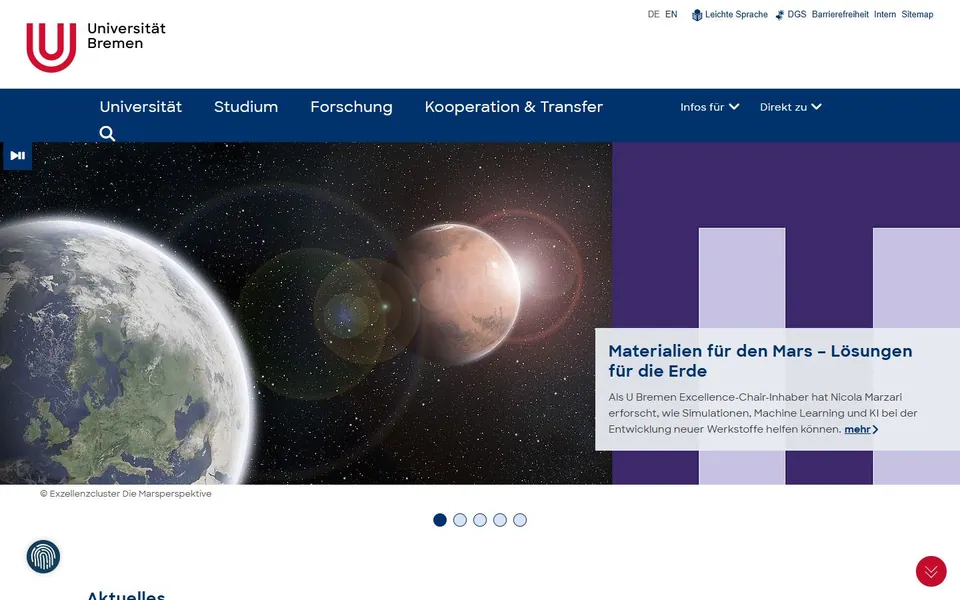
Task: Select the fourth slide indicator dot
Action: pos(500,520)
